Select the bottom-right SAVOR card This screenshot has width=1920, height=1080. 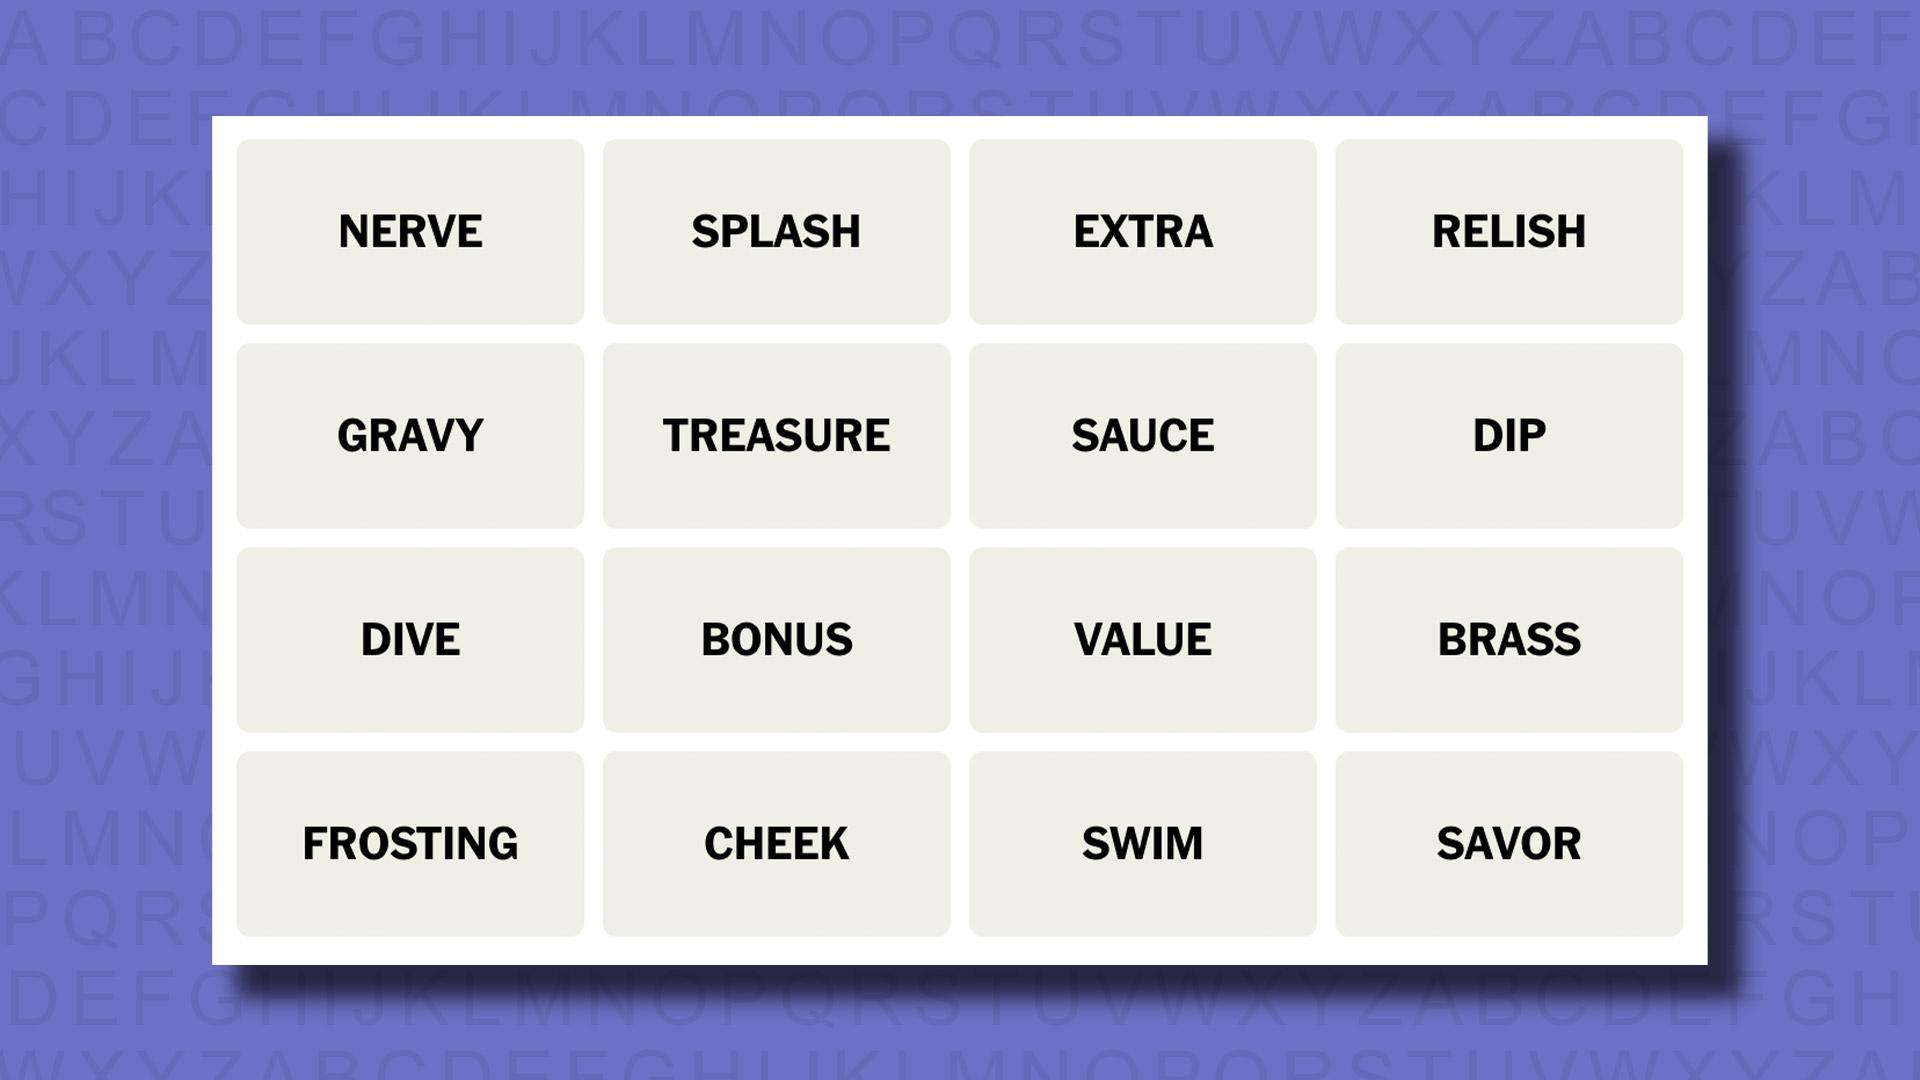point(1509,843)
